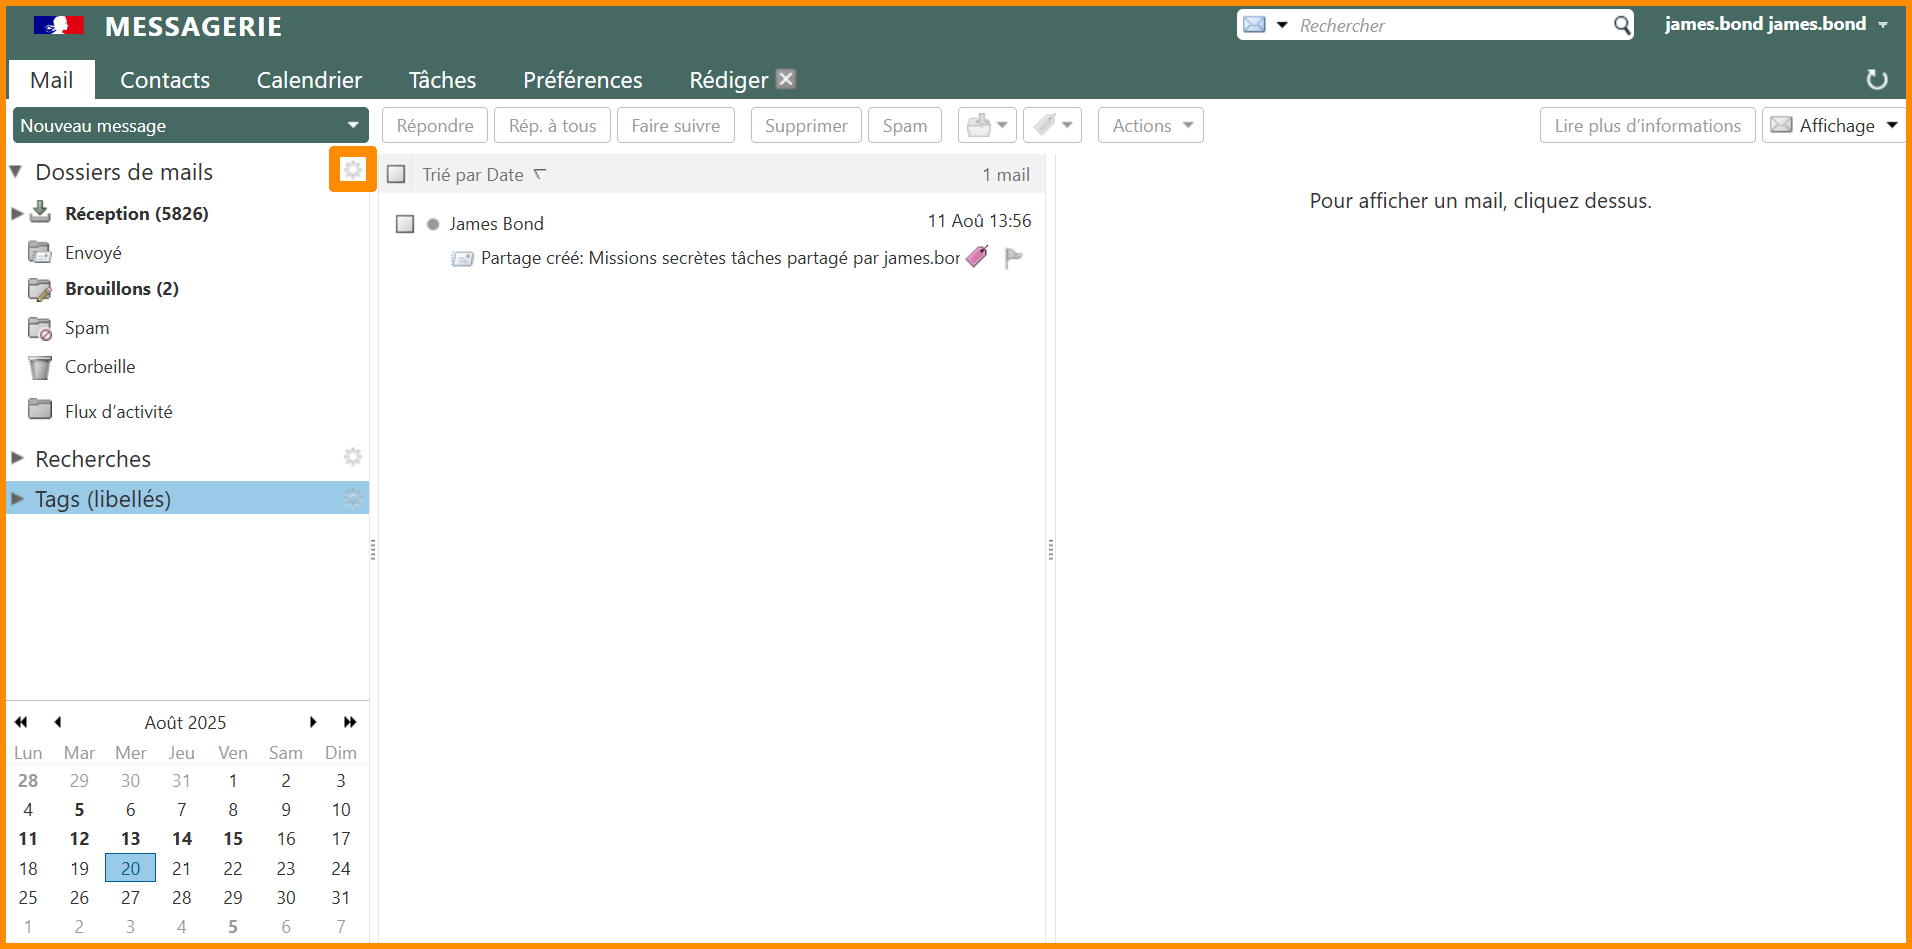This screenshot has width=1912, height=949.
Task: Close the Rédiger tab with its X
Action: tap(786, 79)
